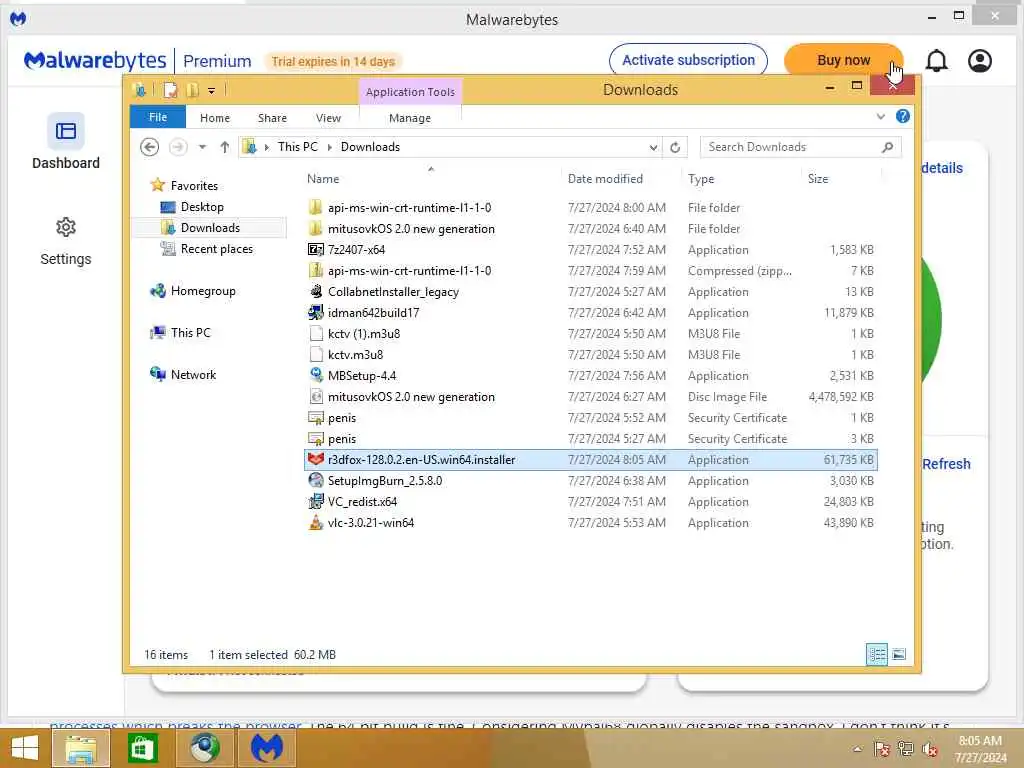The width and height of the screenshot is (1024, 768).
Task: Open Malwarebytes Settings gear
Action: tap(65, 227)
